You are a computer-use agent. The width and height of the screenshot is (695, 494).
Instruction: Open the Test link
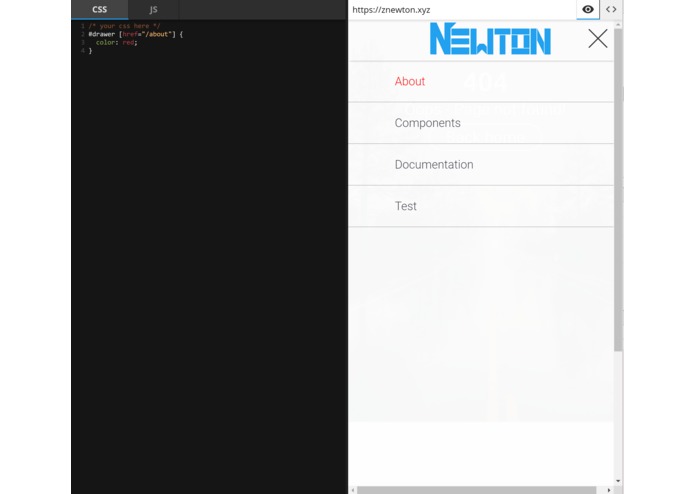point(406,206)
